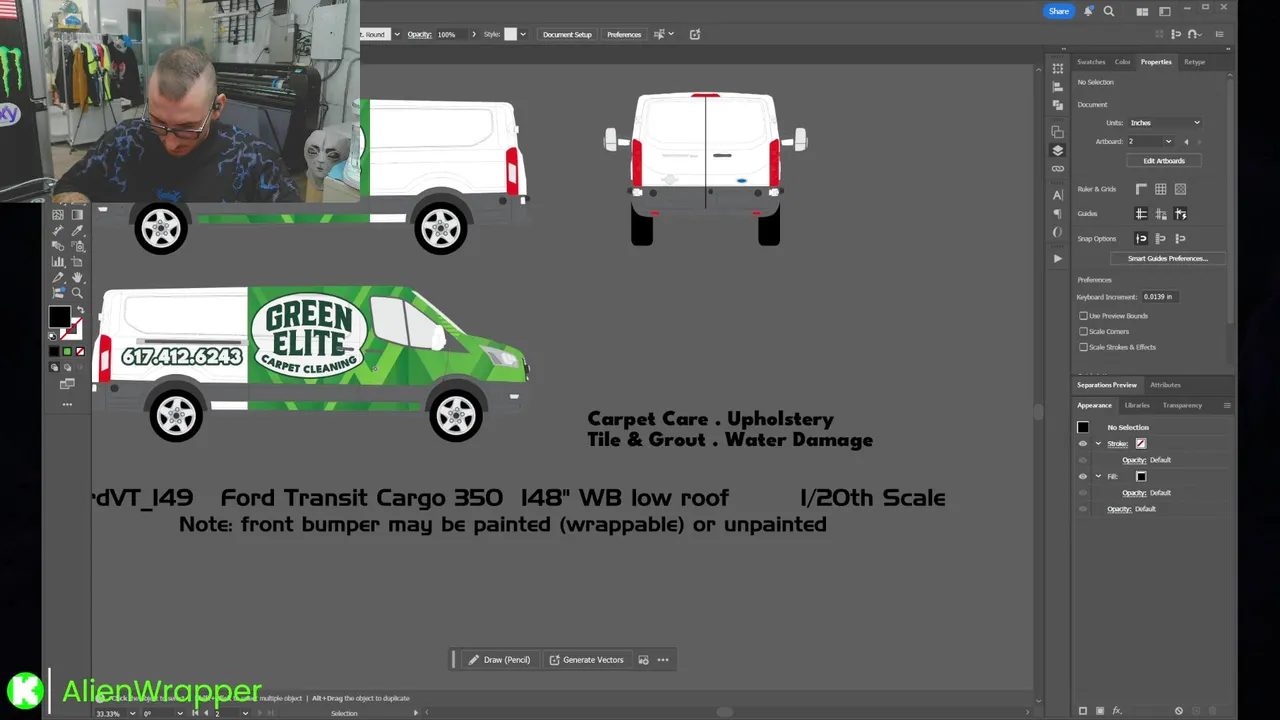Switch to the Libraries tab
This screenshot has height=720, width=1280.
pyautogui.click(x=1137, y=405)
